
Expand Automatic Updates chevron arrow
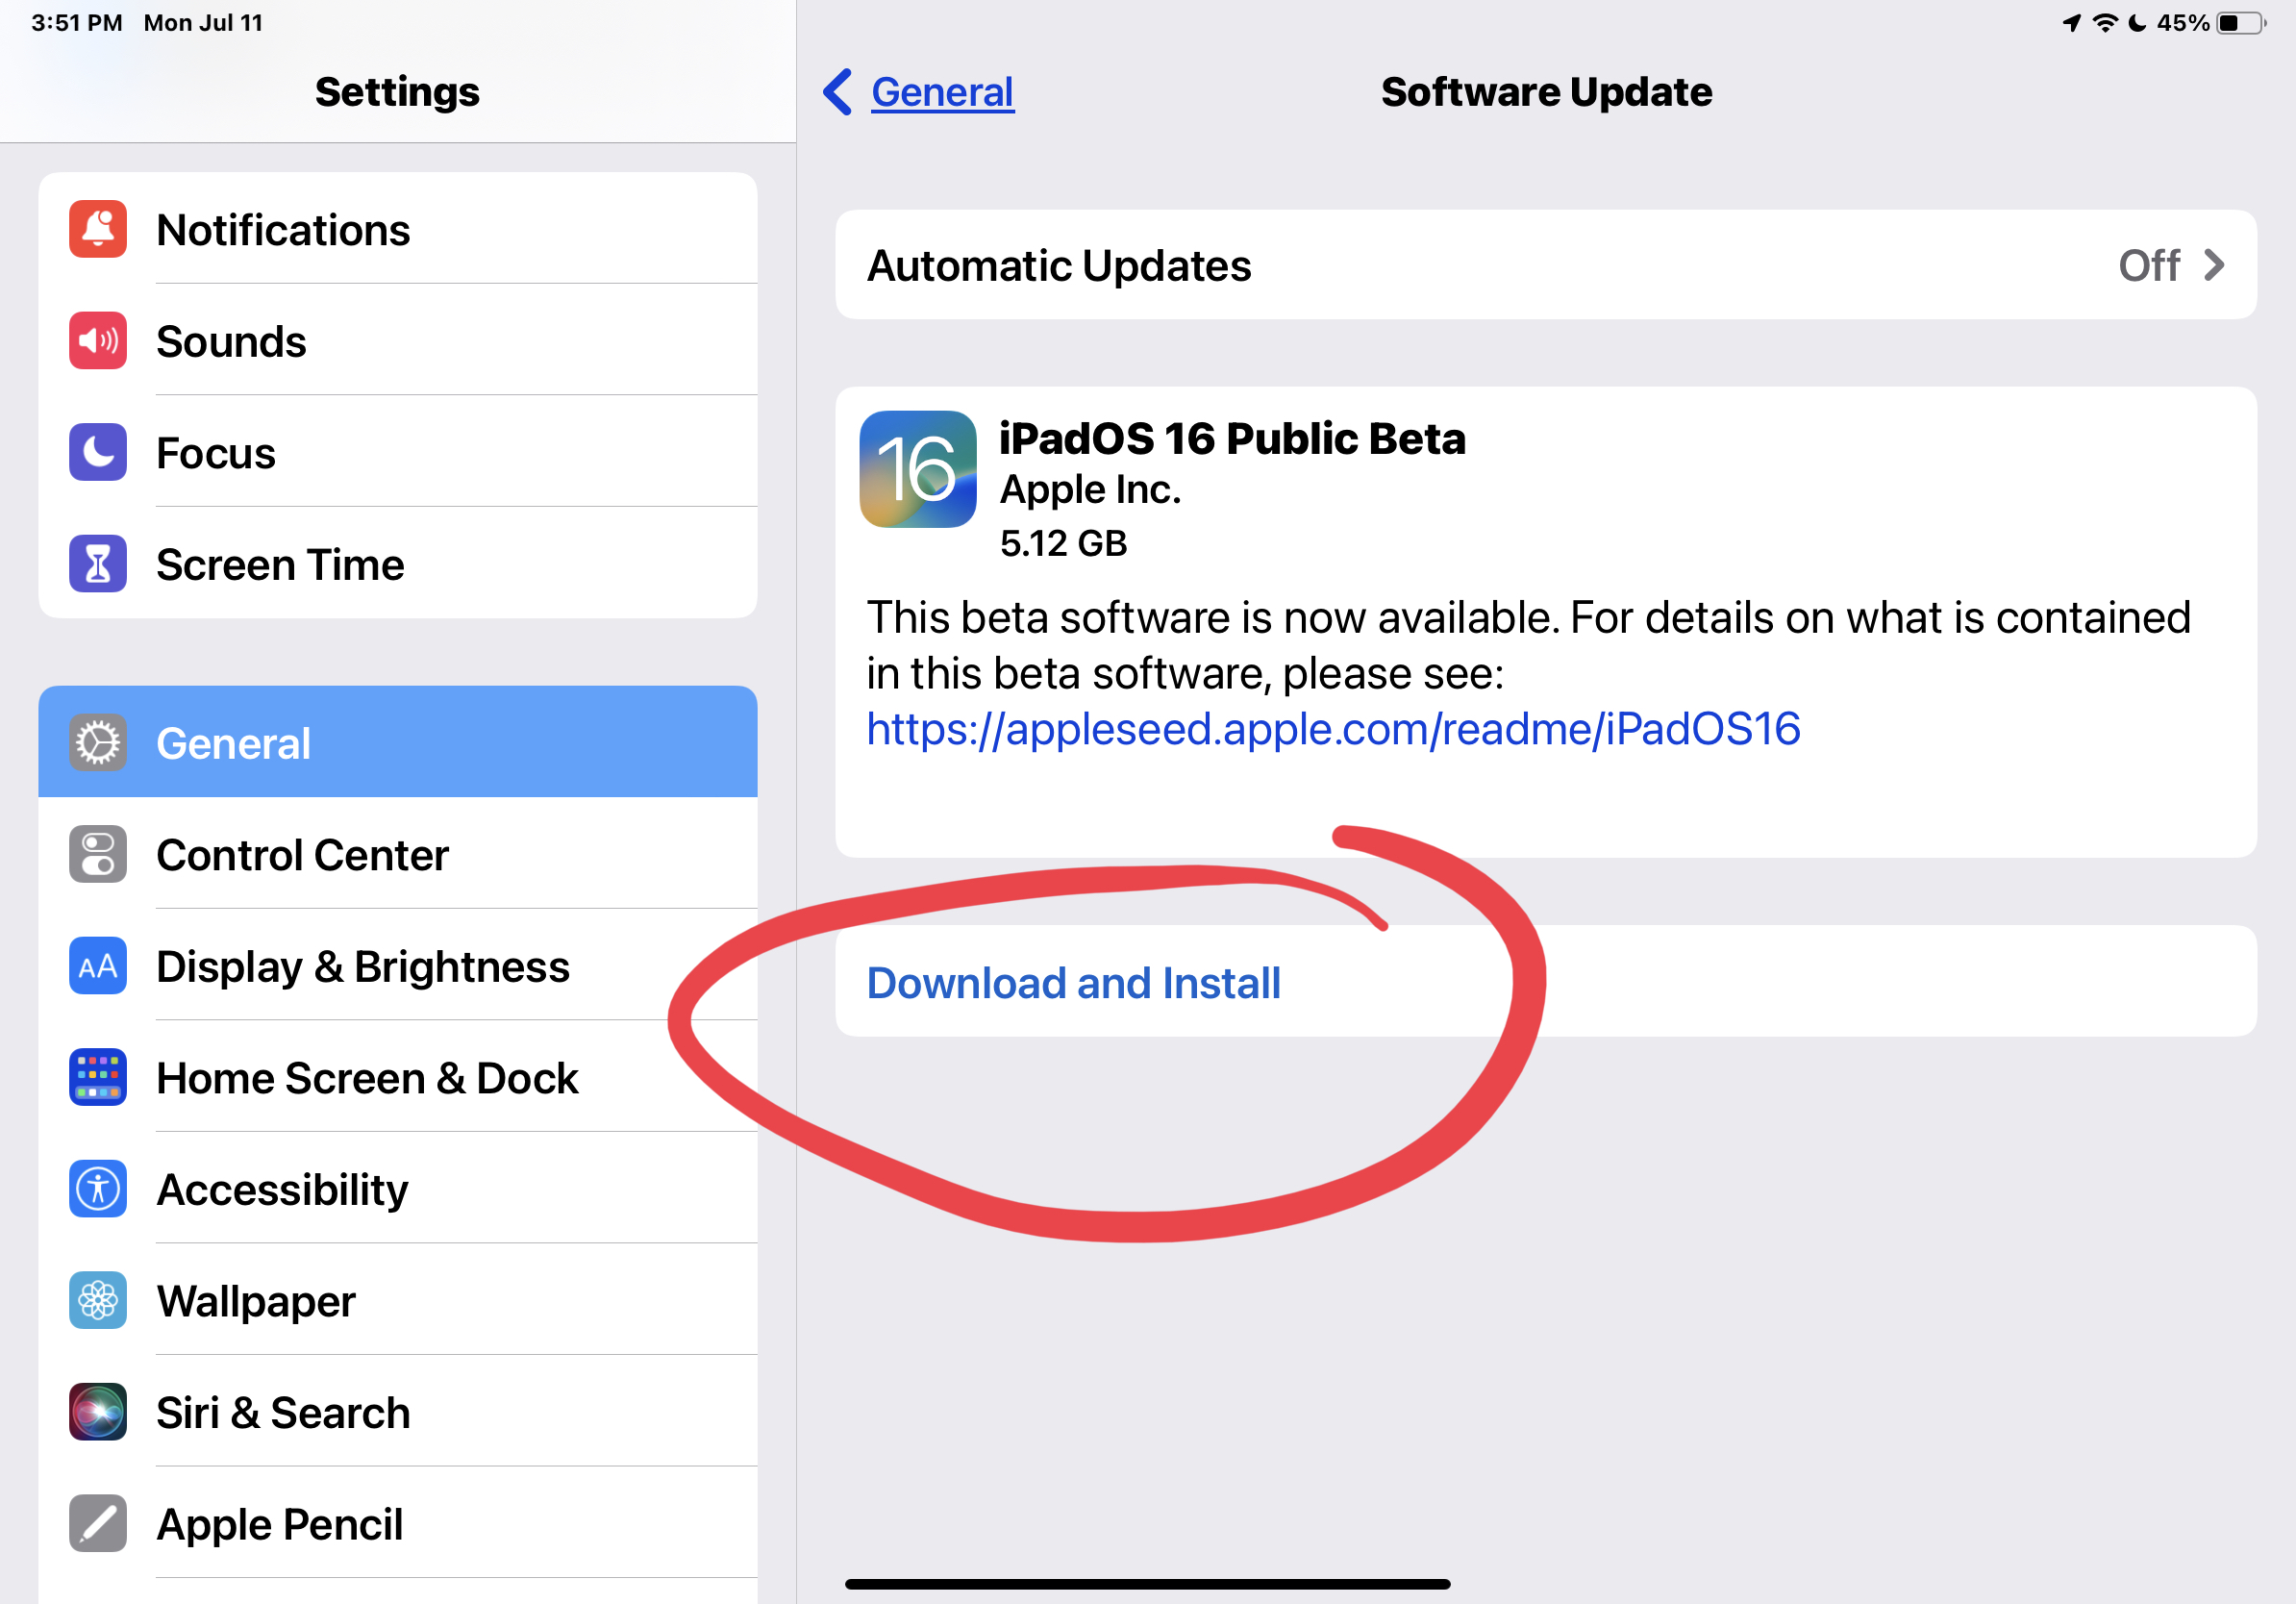2214,265
